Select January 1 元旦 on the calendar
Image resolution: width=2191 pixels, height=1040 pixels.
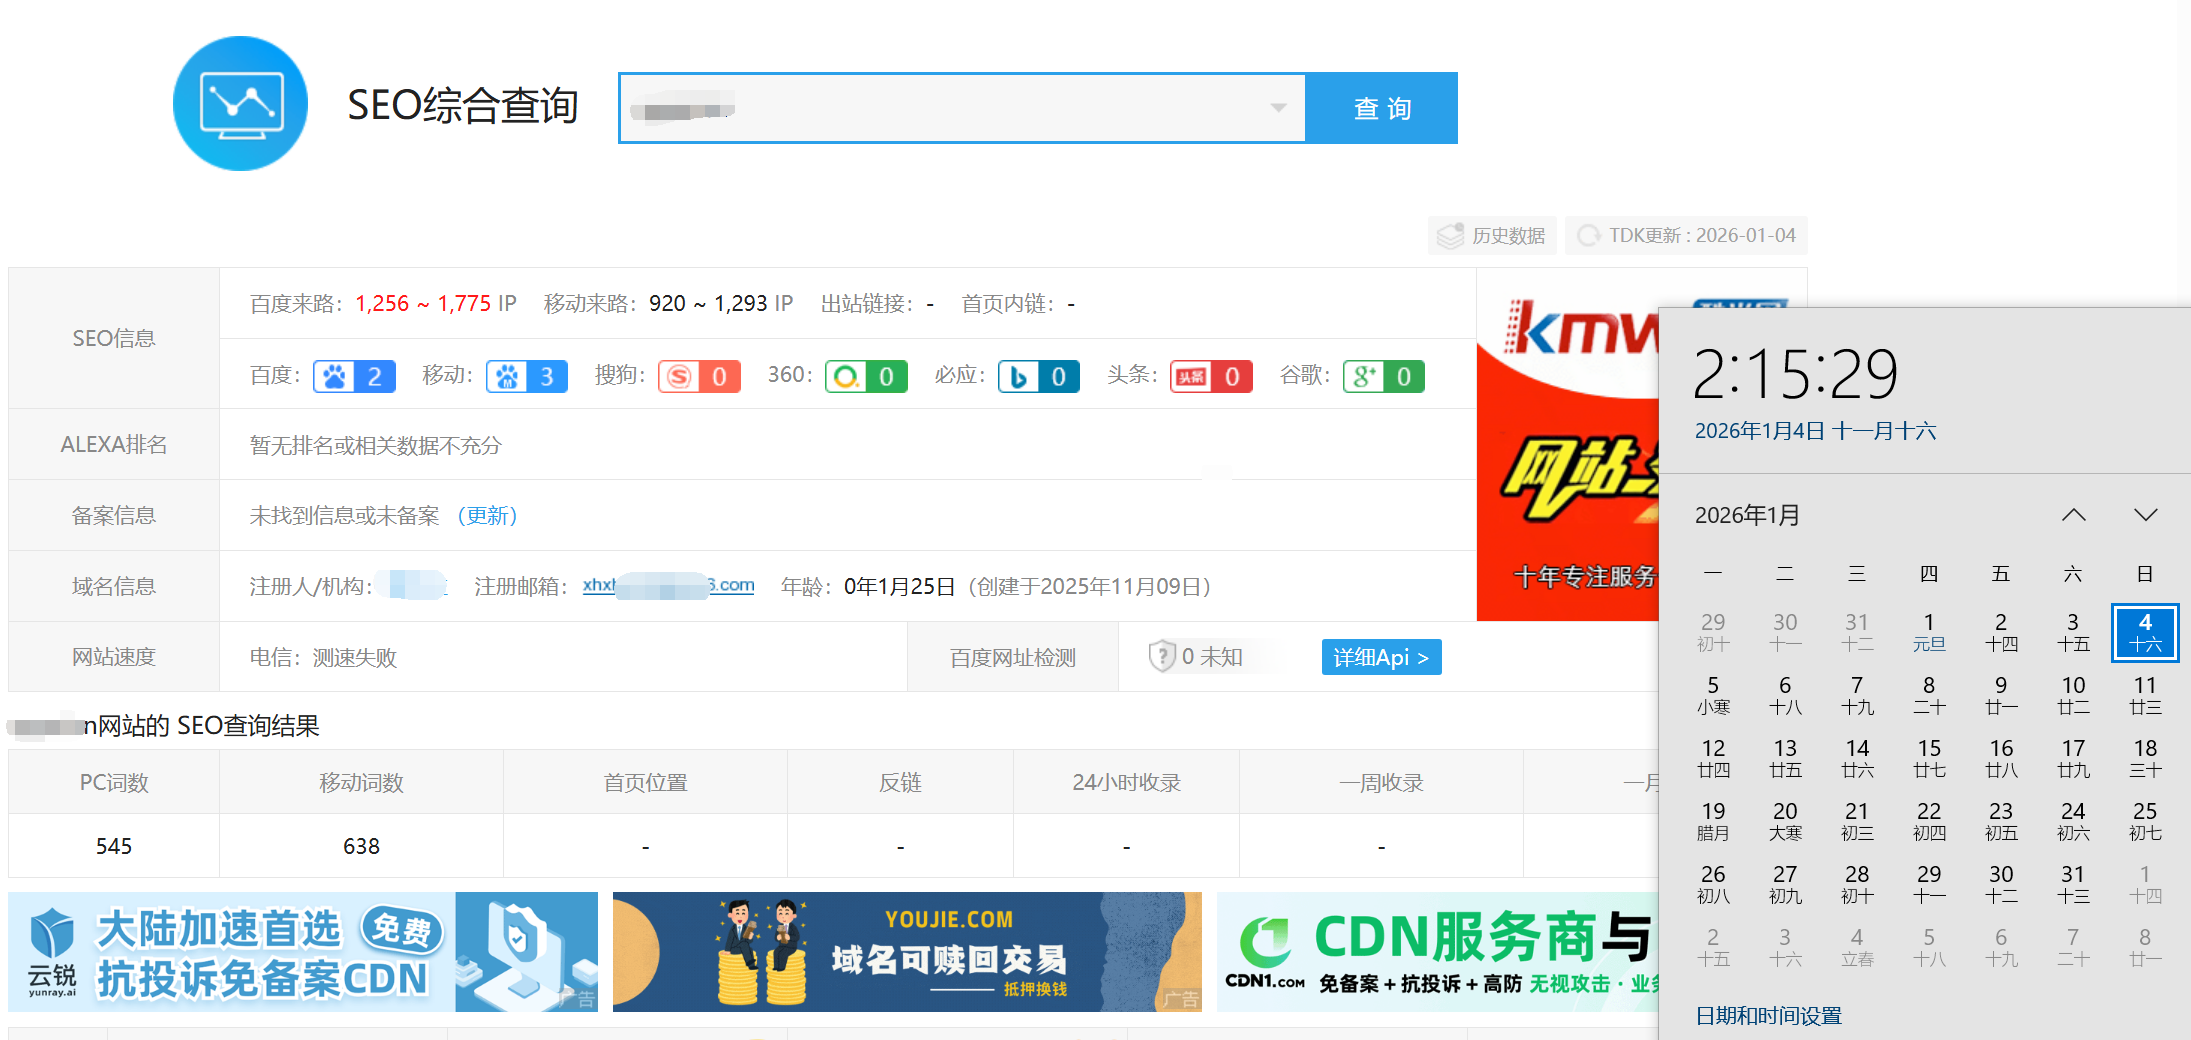pos(1929,630)
